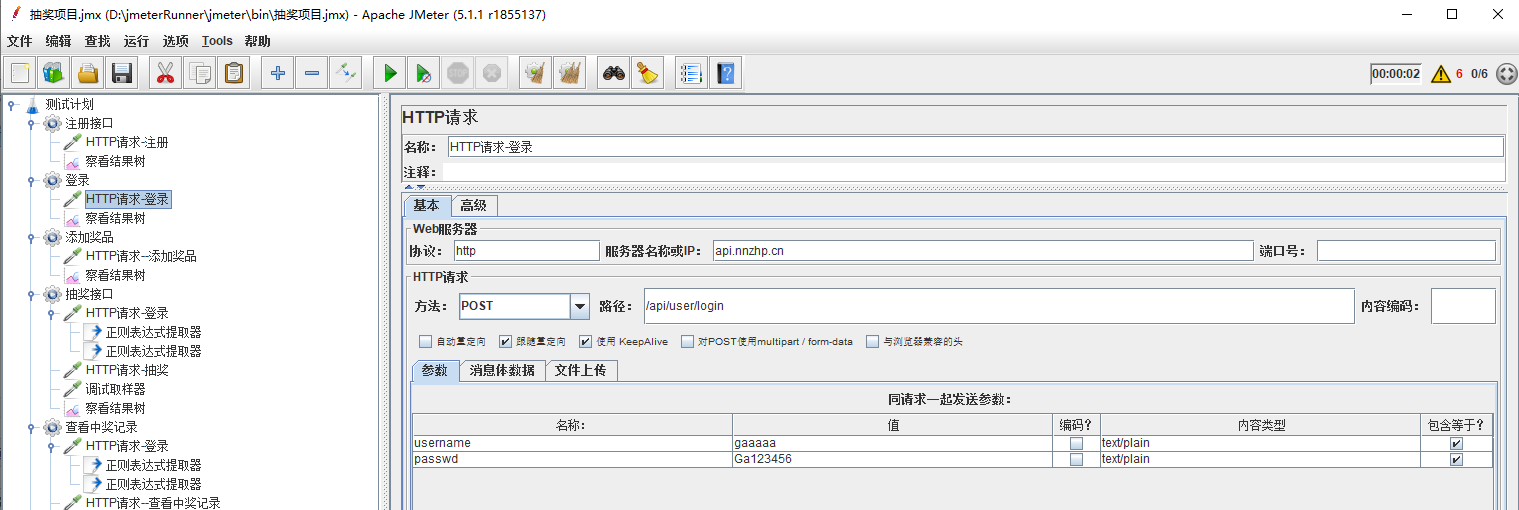
Task: Start the test with green play icon
Action: coord(390,73)
